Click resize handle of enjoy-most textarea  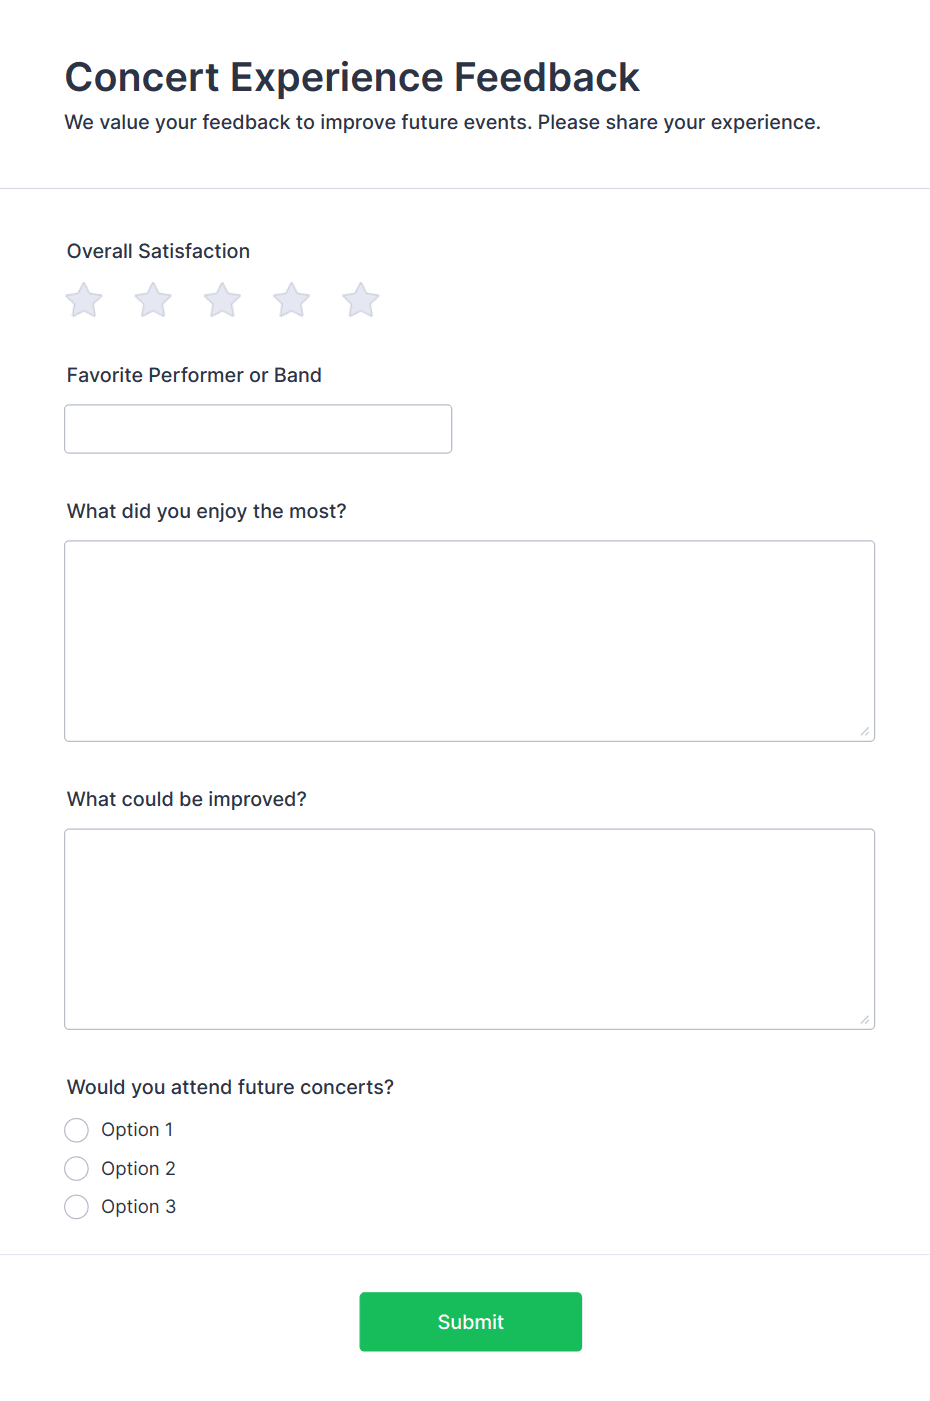[865, 732]
